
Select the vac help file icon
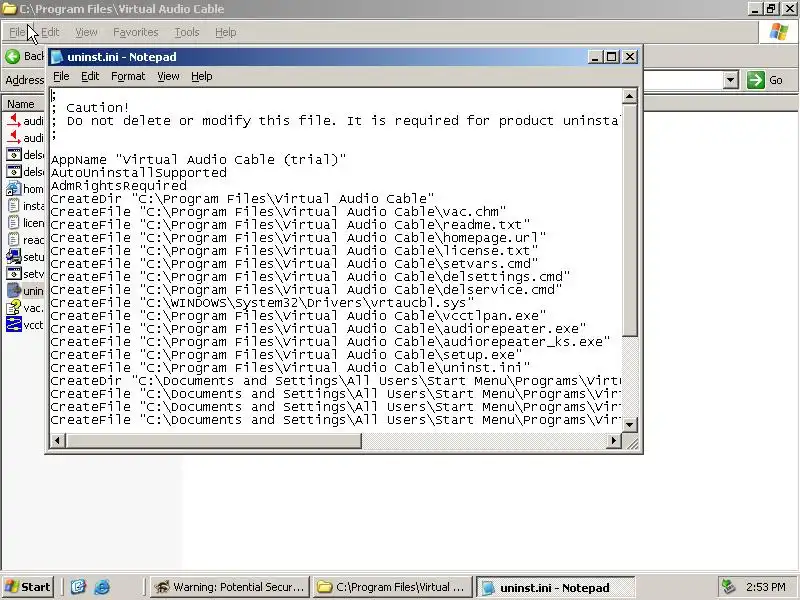click(14, 308)
